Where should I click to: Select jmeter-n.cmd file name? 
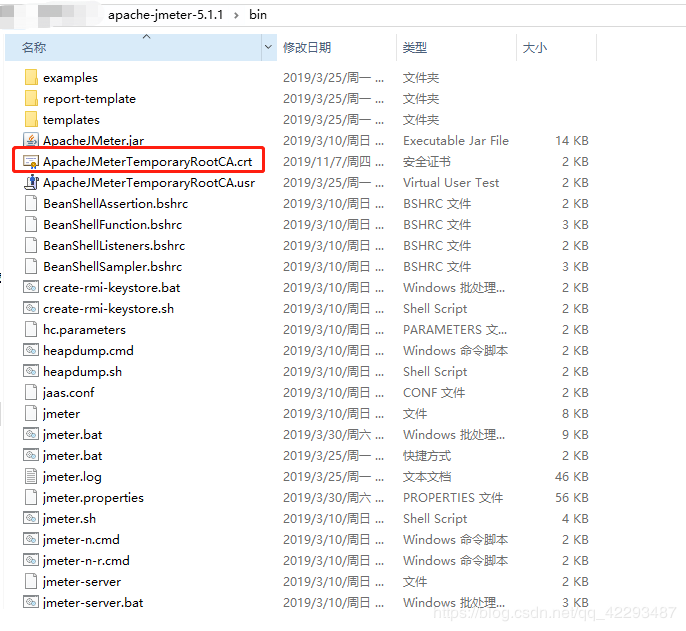coord(81,540)
